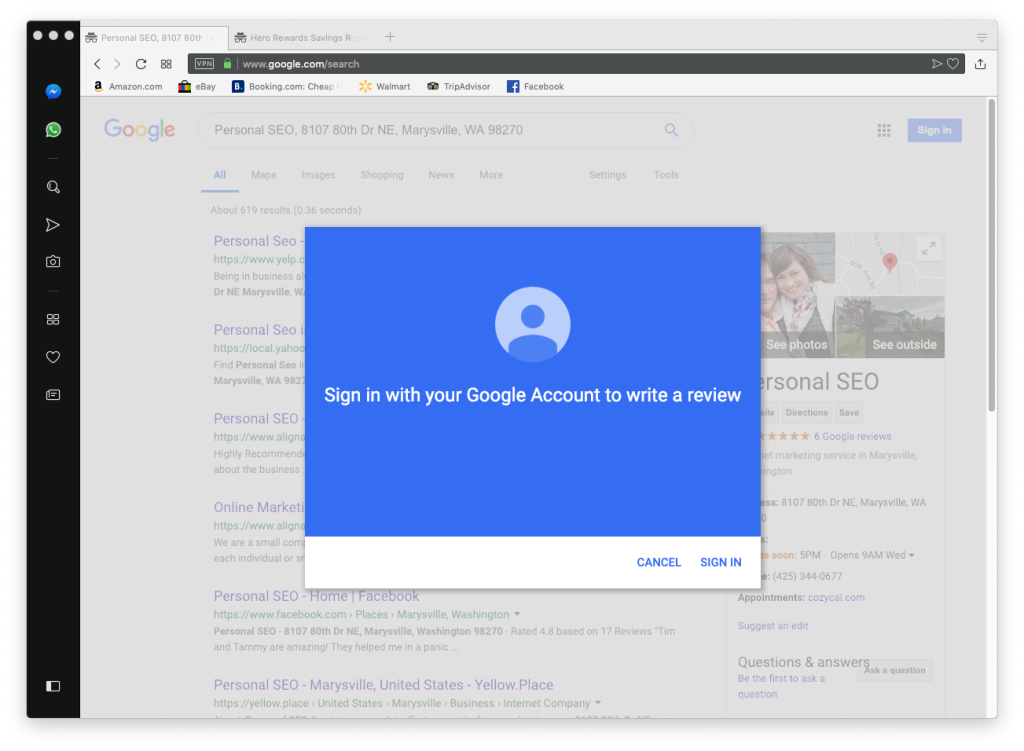Select the Images search tab

(x=319, y=175)
